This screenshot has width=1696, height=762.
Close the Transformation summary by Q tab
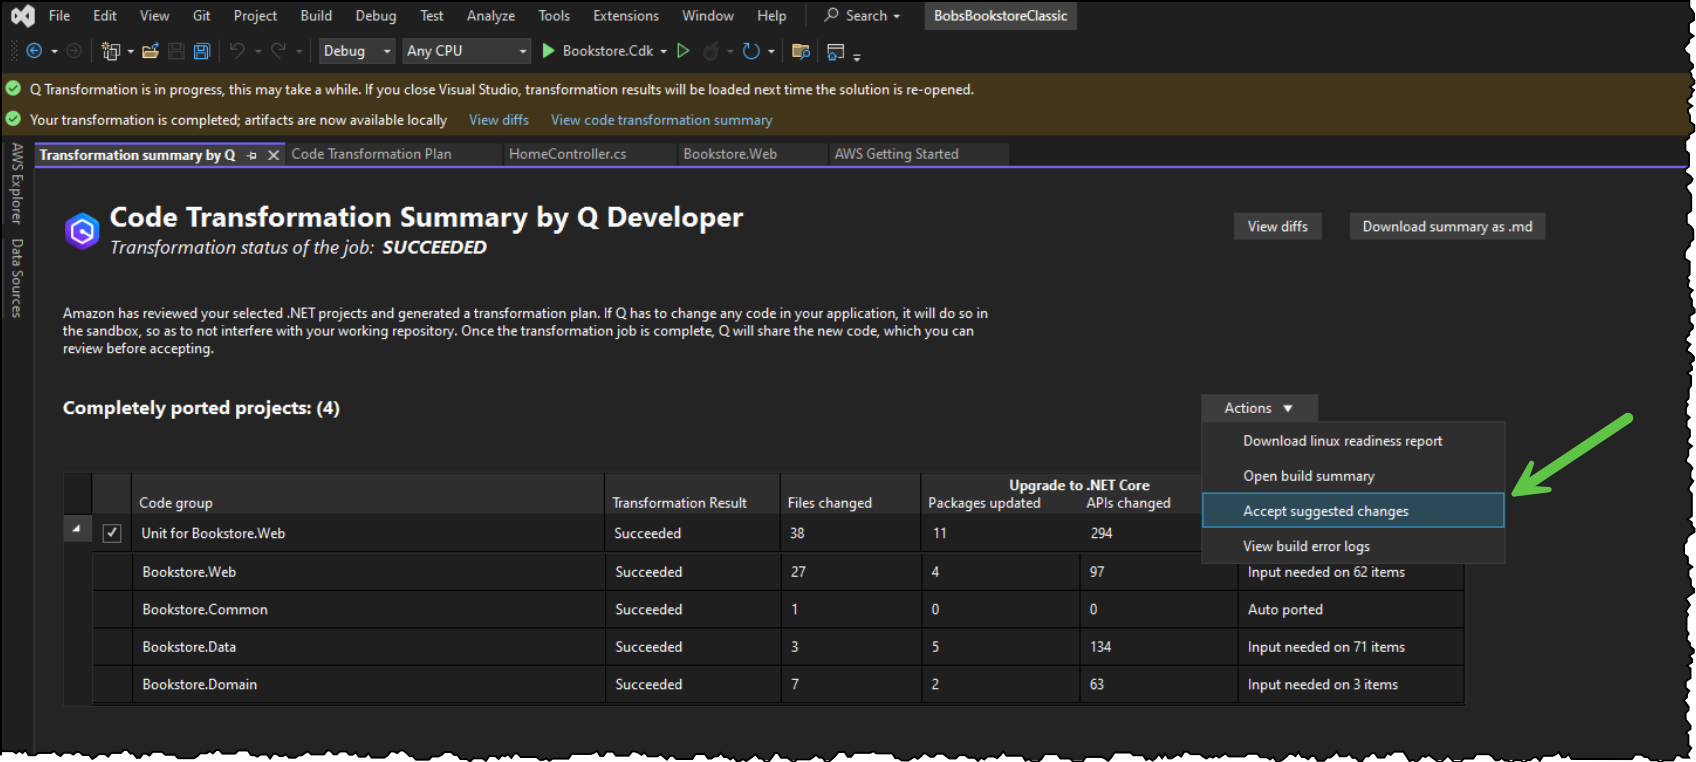[x=273, y=155]
